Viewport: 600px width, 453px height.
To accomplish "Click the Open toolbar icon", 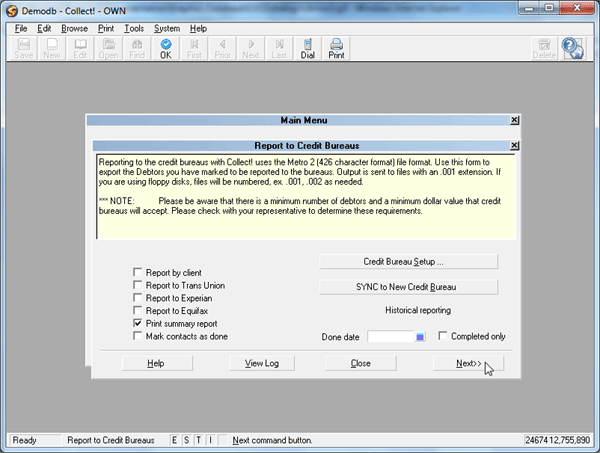I will click(109, 49).
